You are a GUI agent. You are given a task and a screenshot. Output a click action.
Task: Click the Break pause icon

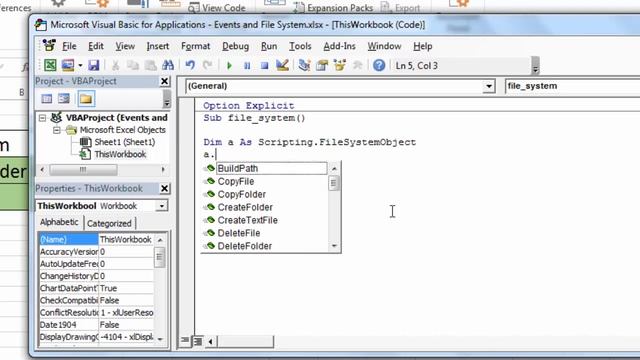(x=247, y=65)
